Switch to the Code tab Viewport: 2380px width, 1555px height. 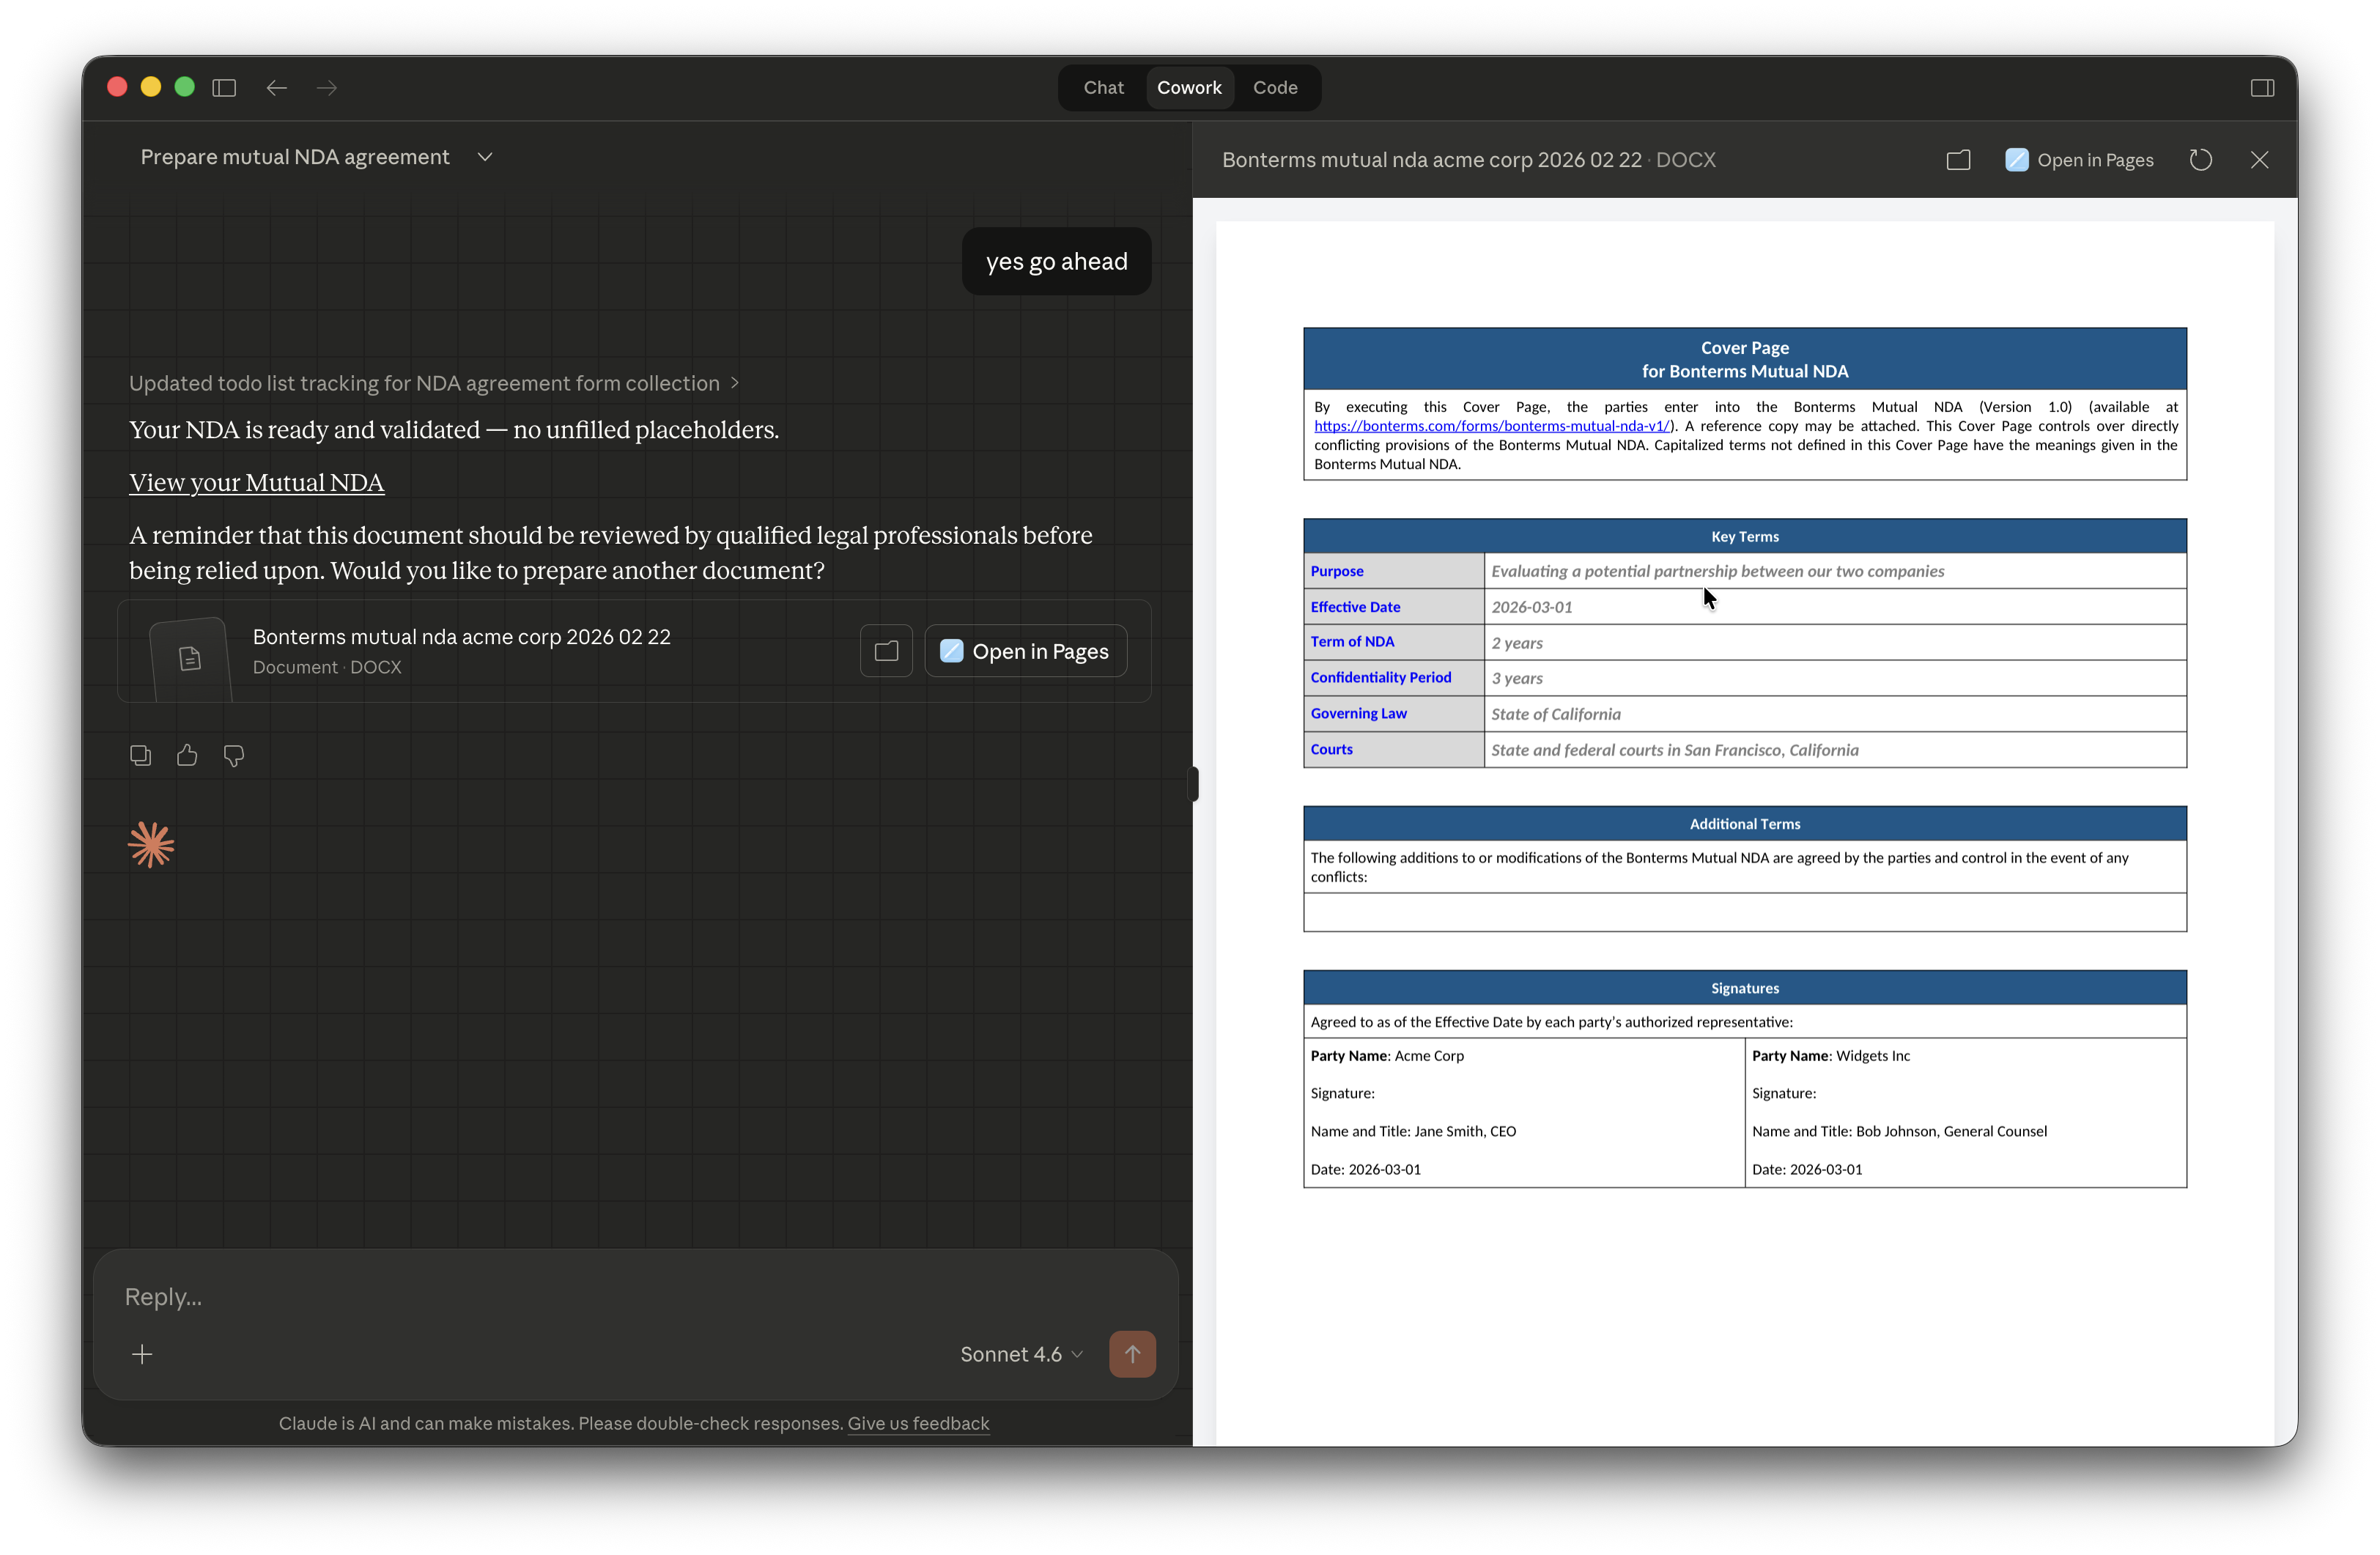(x=1275, y=88)
